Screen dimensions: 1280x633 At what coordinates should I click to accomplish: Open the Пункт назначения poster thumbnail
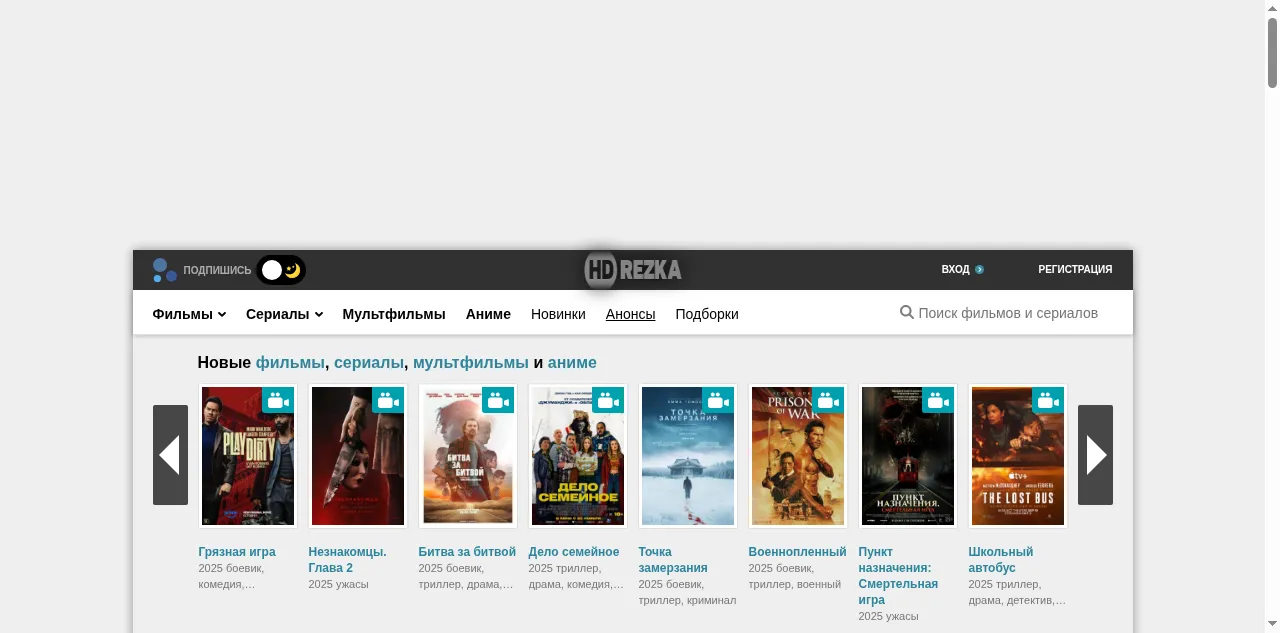(908, 456)
